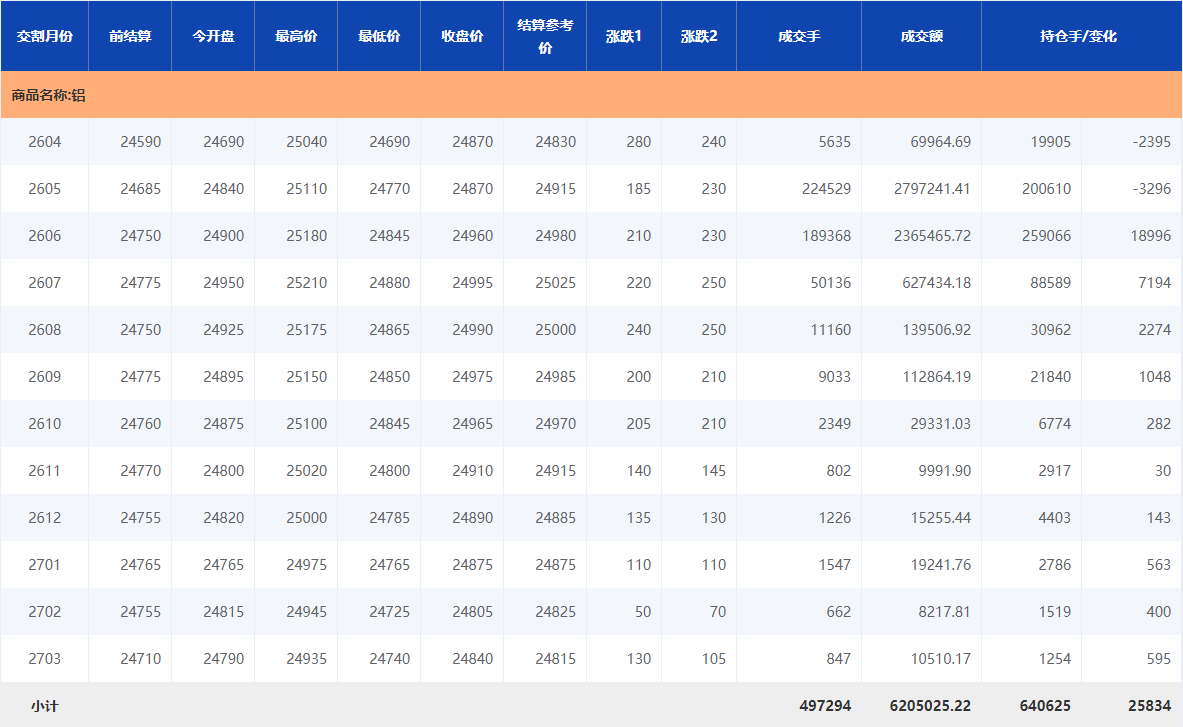This screenshot has width=1183, height=727.
Task: Click the 交割月份 column header
Action: point(44,36)
